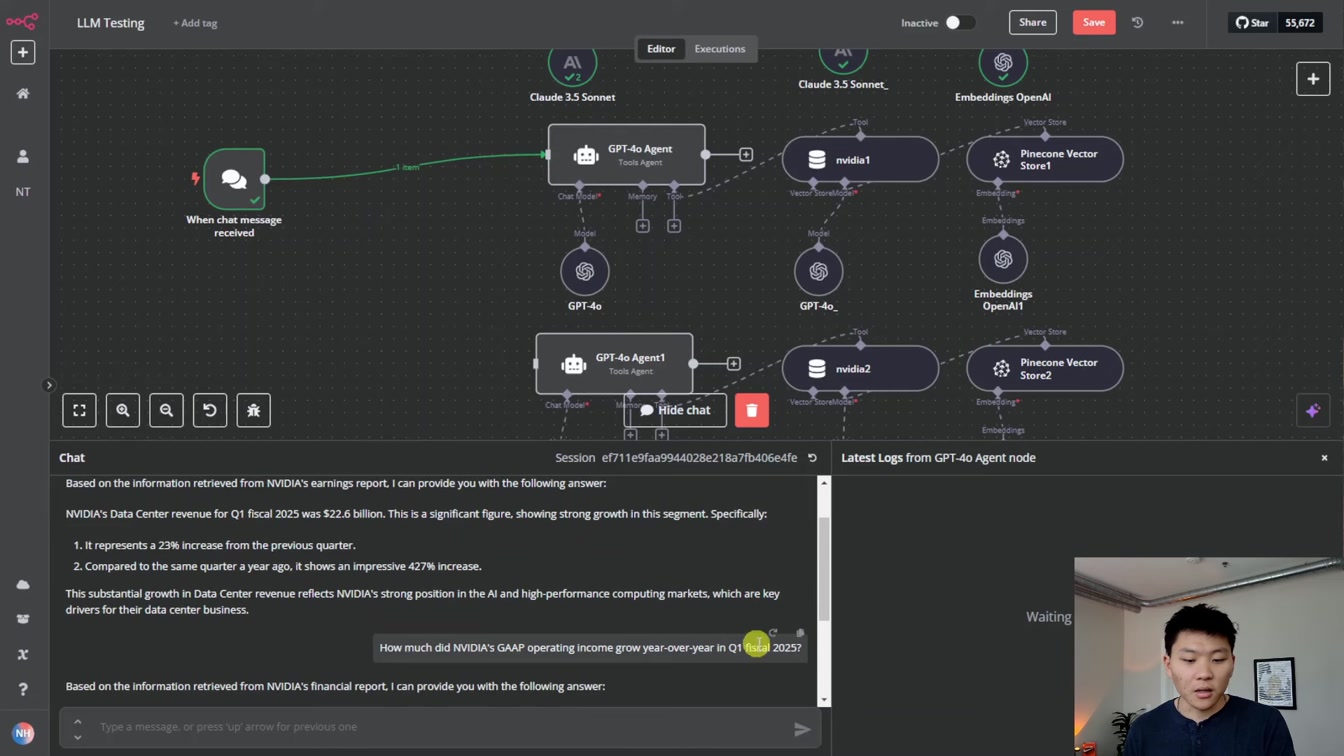Open the n8n logo home
The height and width of the screenshot is (756, 1344).
click(22, 20)
